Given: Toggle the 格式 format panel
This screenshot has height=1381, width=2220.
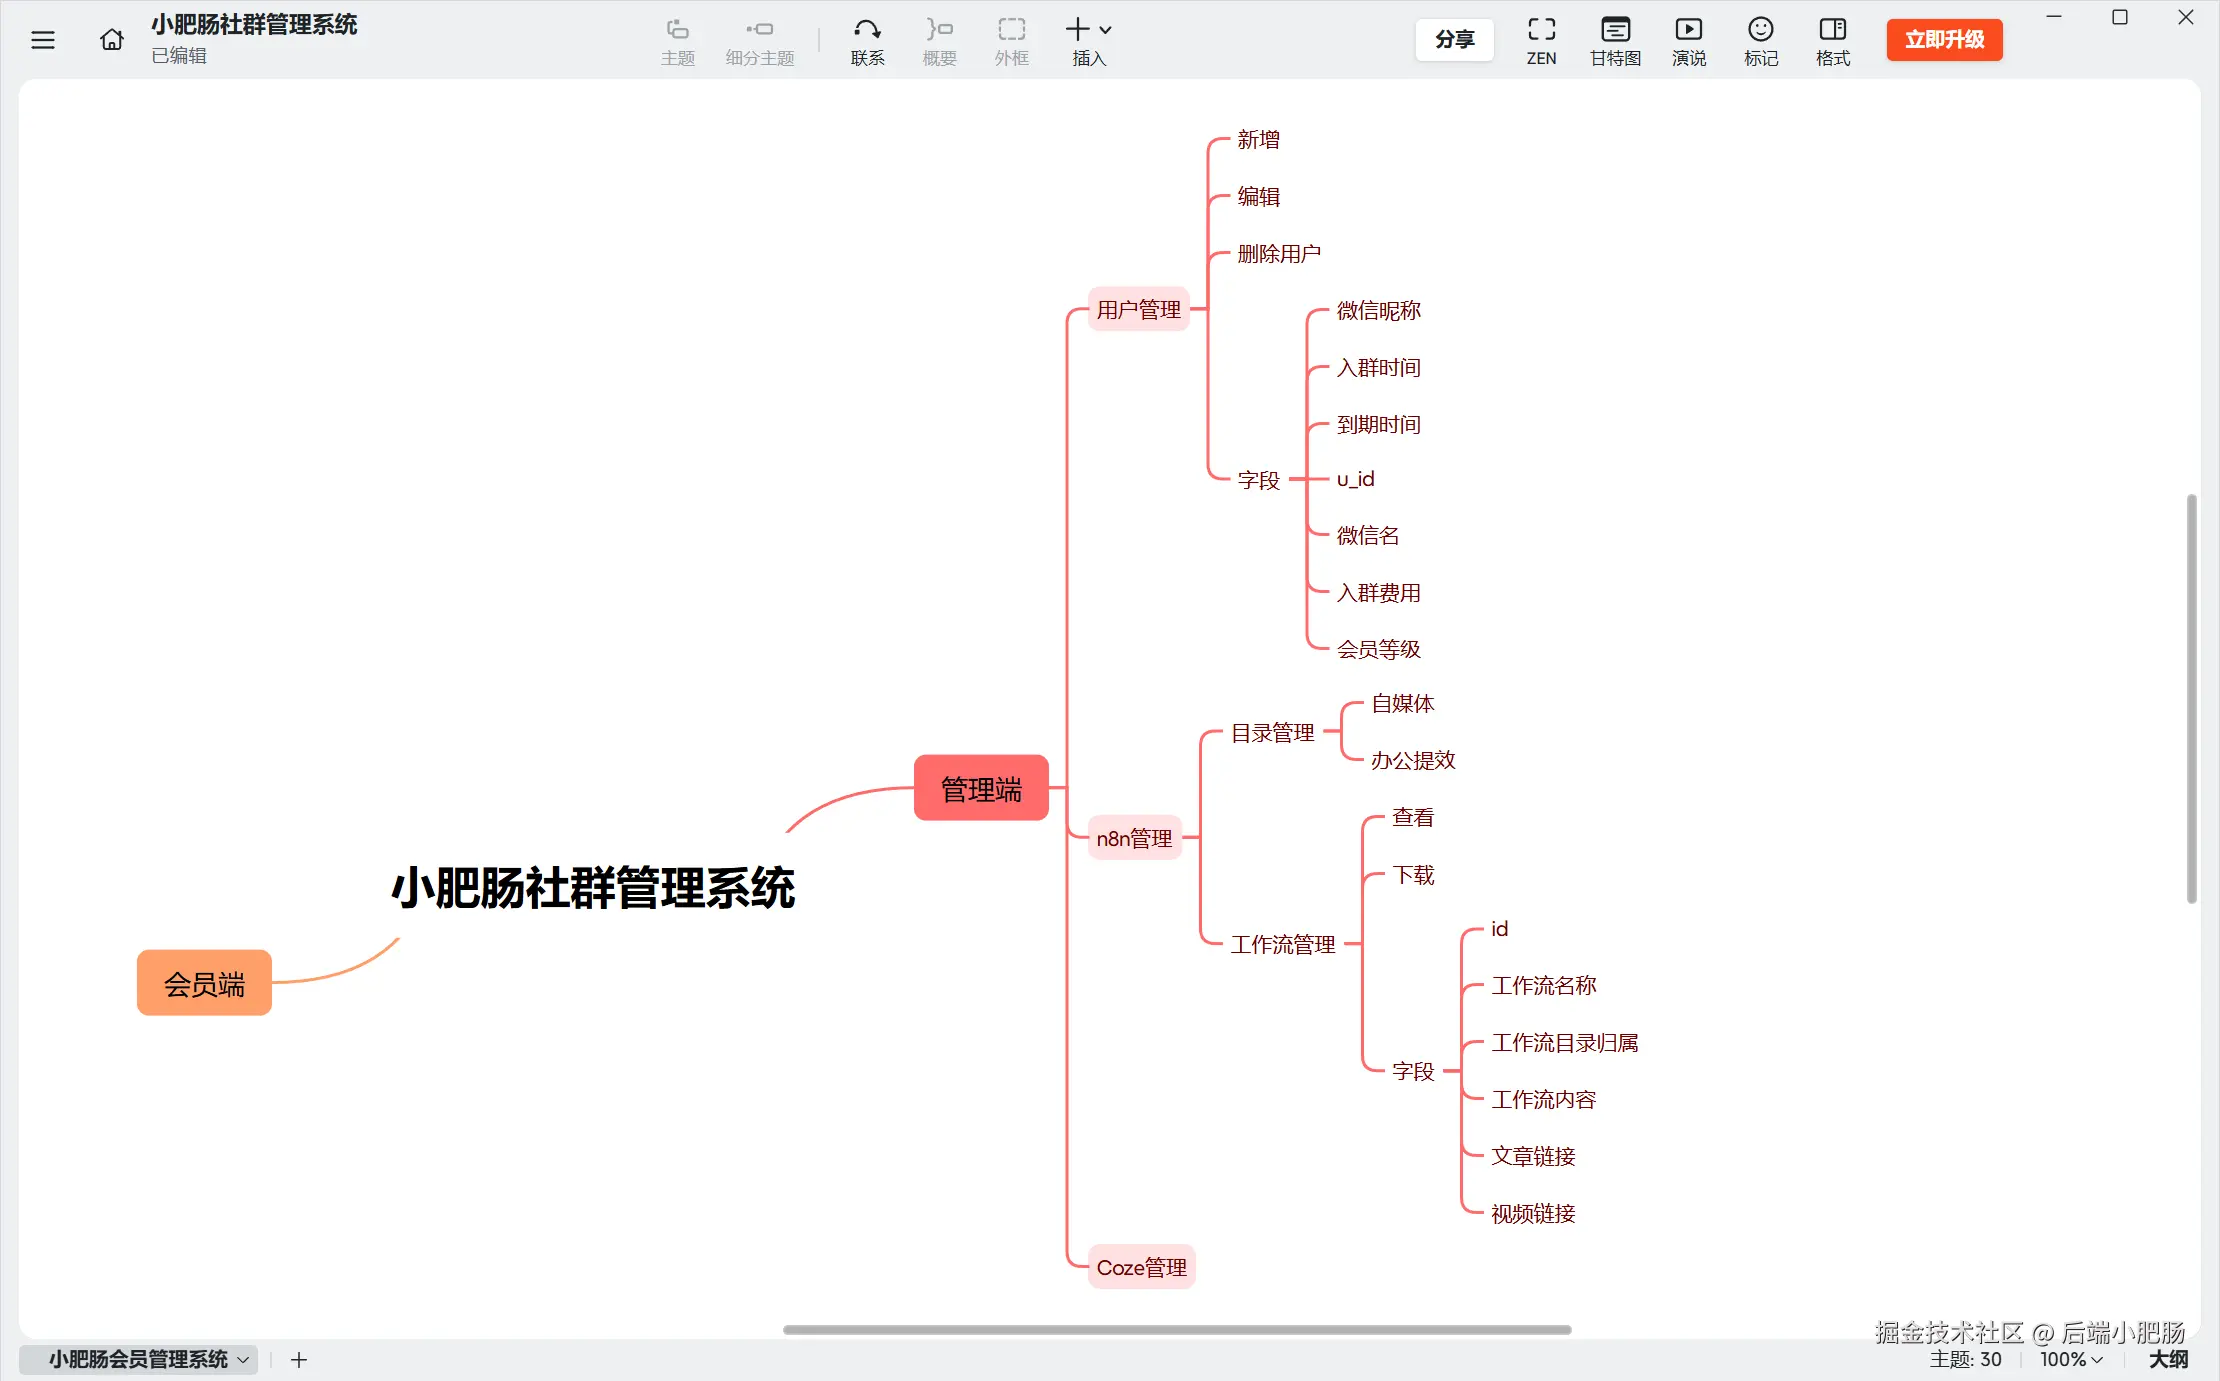Looking at the screenshot, I should 1833,42.
